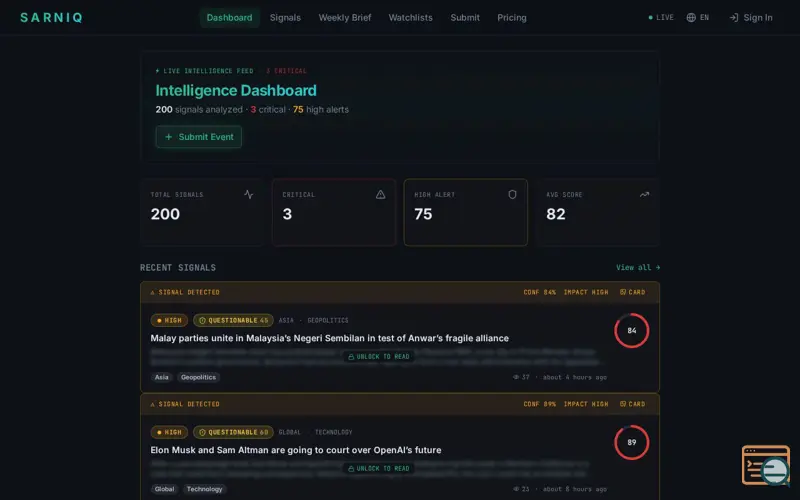Screen dimensions: 800x500
Task: Open CARD for the Malaysia signal
Action: [633, 292]
